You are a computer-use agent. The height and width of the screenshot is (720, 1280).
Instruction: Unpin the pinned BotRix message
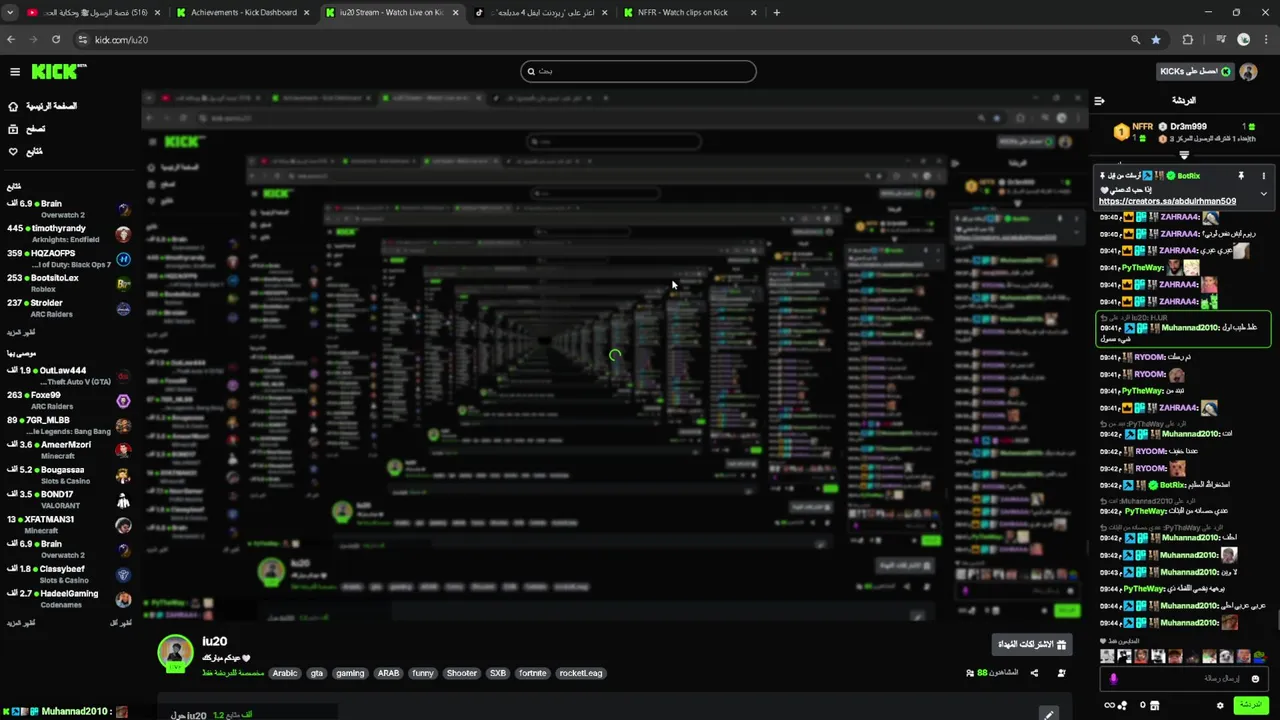1241,176
